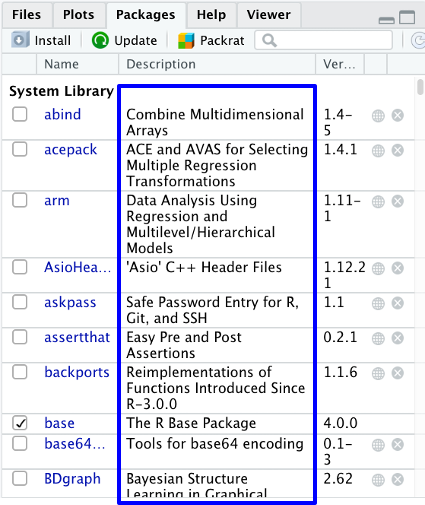Viewport: 425px width, 505px height.
Task: Open acepack web documentation globe icon
Action: [378, 151]
